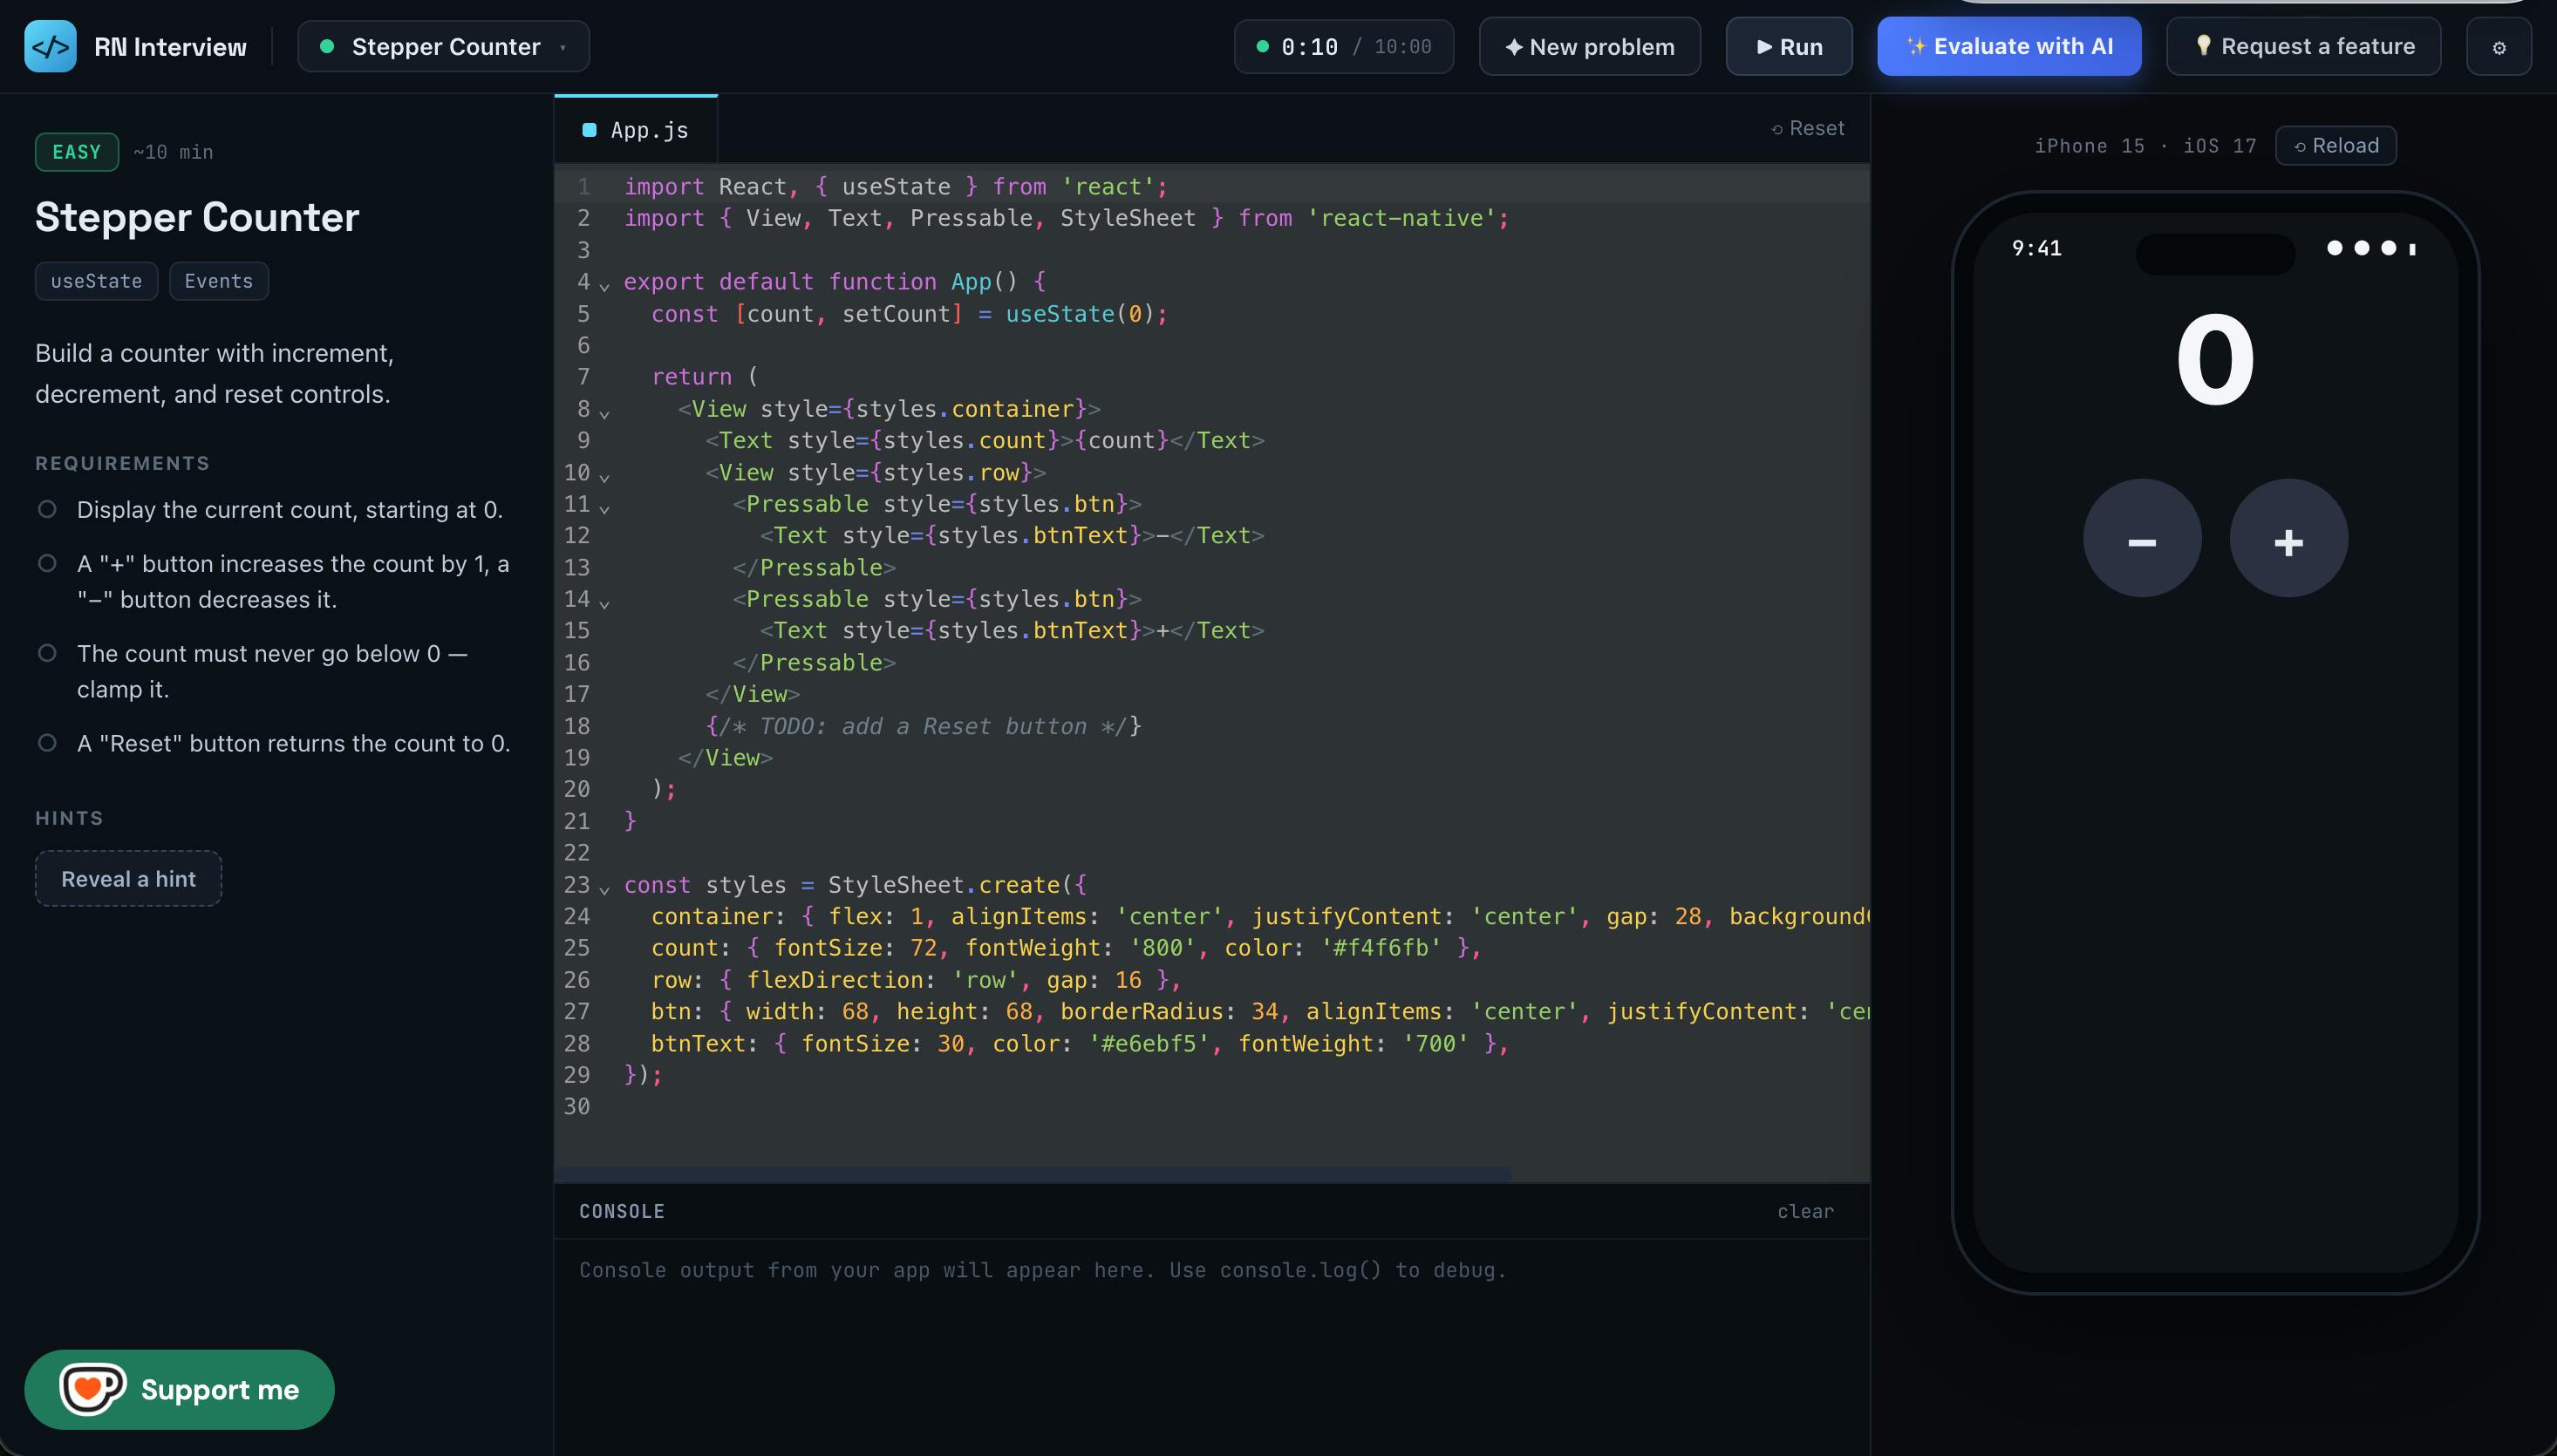The height and width of the screenshot is (1456, 2557).
Task: Click the Support me button
Action: point(179,1389)
